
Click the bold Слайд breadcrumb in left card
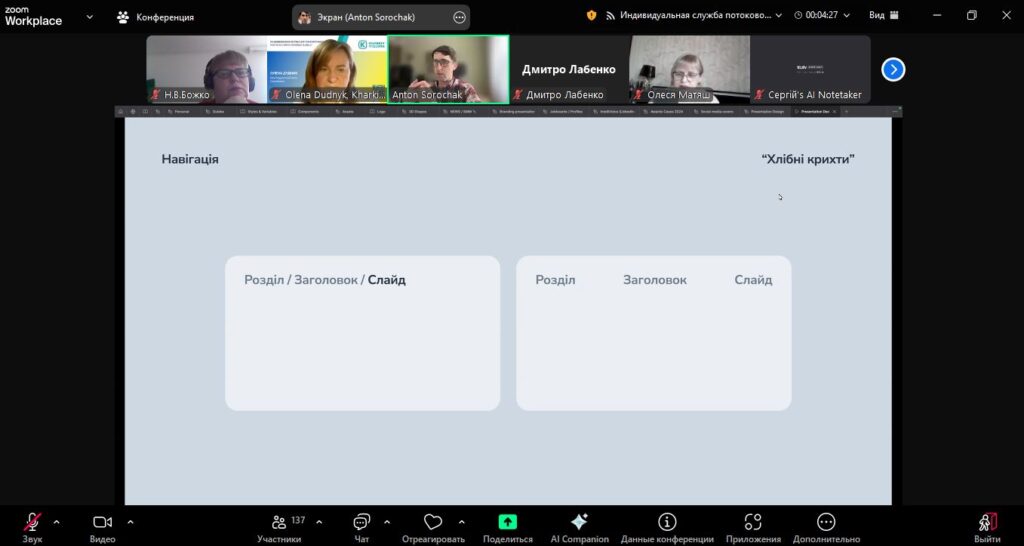387,280
